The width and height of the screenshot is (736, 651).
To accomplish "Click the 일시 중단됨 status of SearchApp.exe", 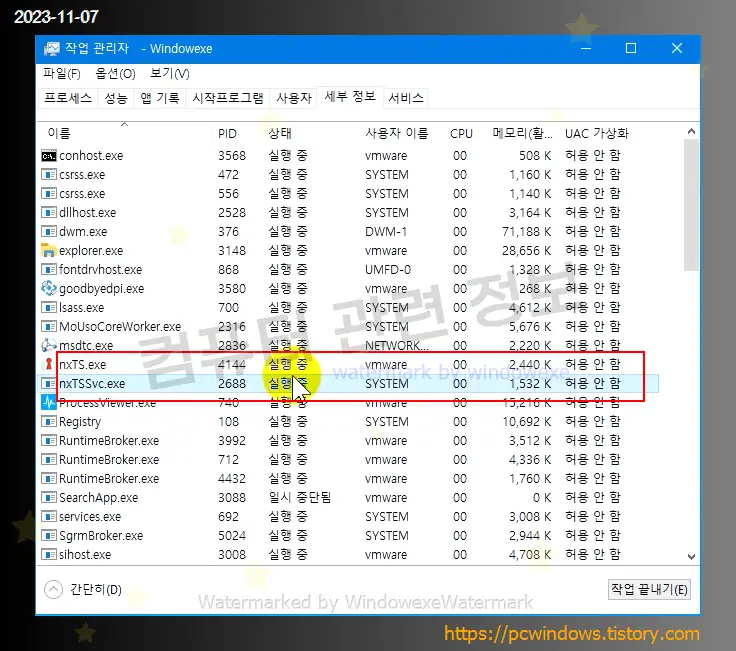I will pyautogui.click(x=299, y=498).
